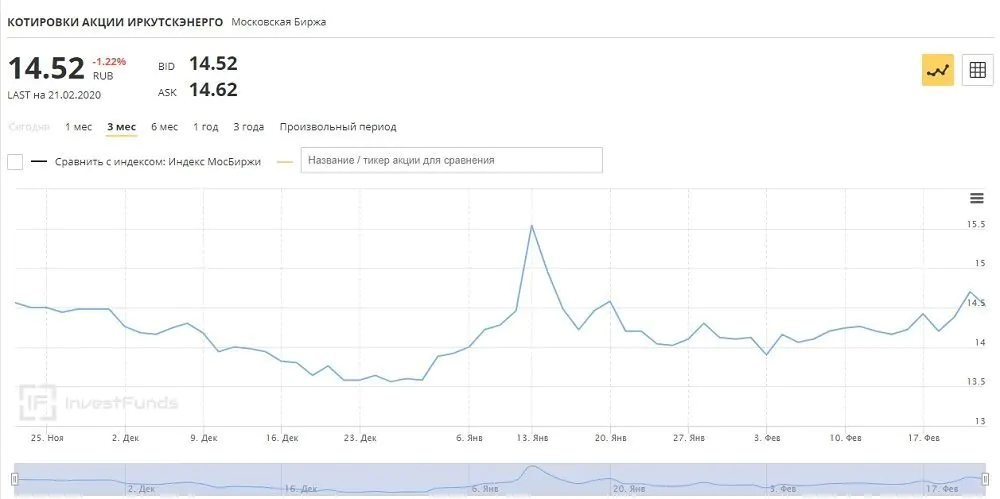Click the right navigator range handle
The image size is (1000, 499).
[985, 479]
